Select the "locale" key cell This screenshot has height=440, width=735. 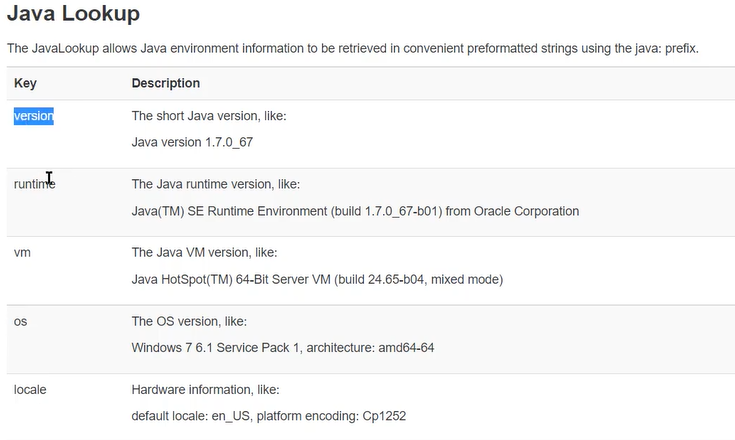(30, 389)
